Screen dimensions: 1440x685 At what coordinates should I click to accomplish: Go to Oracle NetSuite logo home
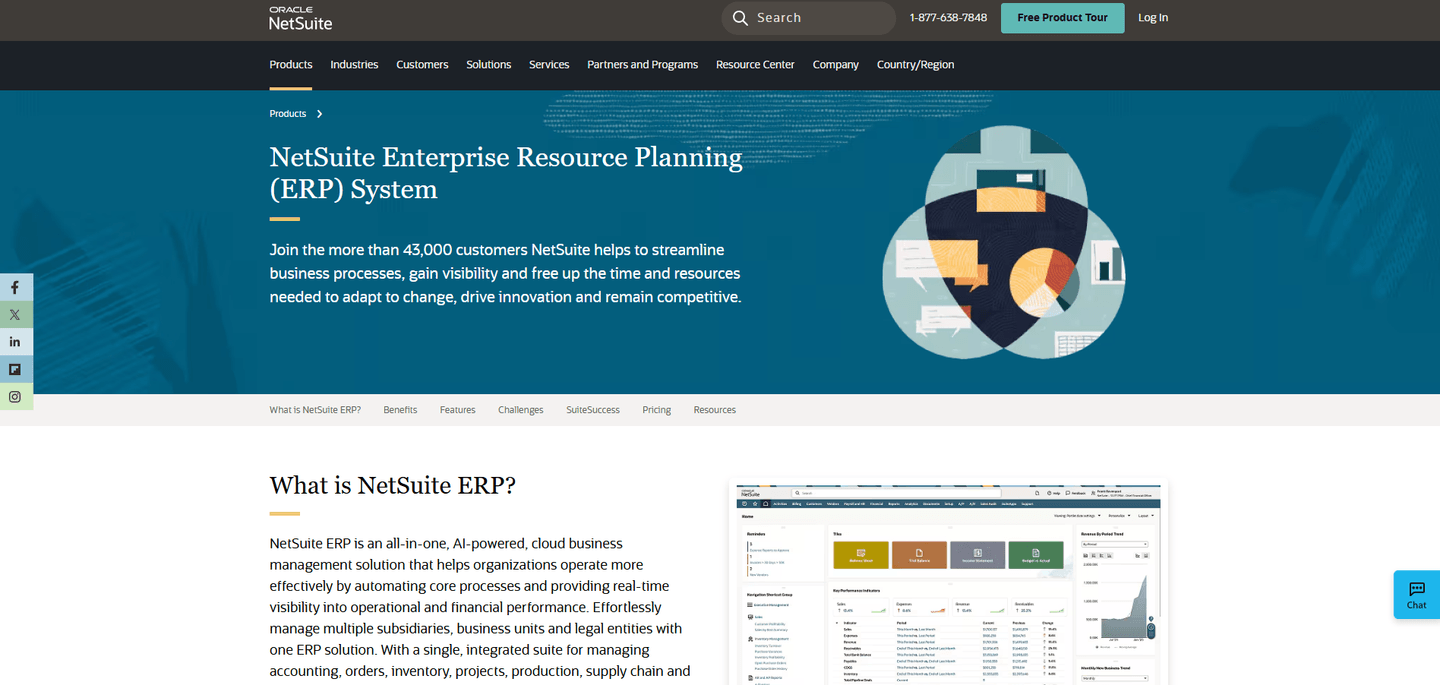click(300, 18)
